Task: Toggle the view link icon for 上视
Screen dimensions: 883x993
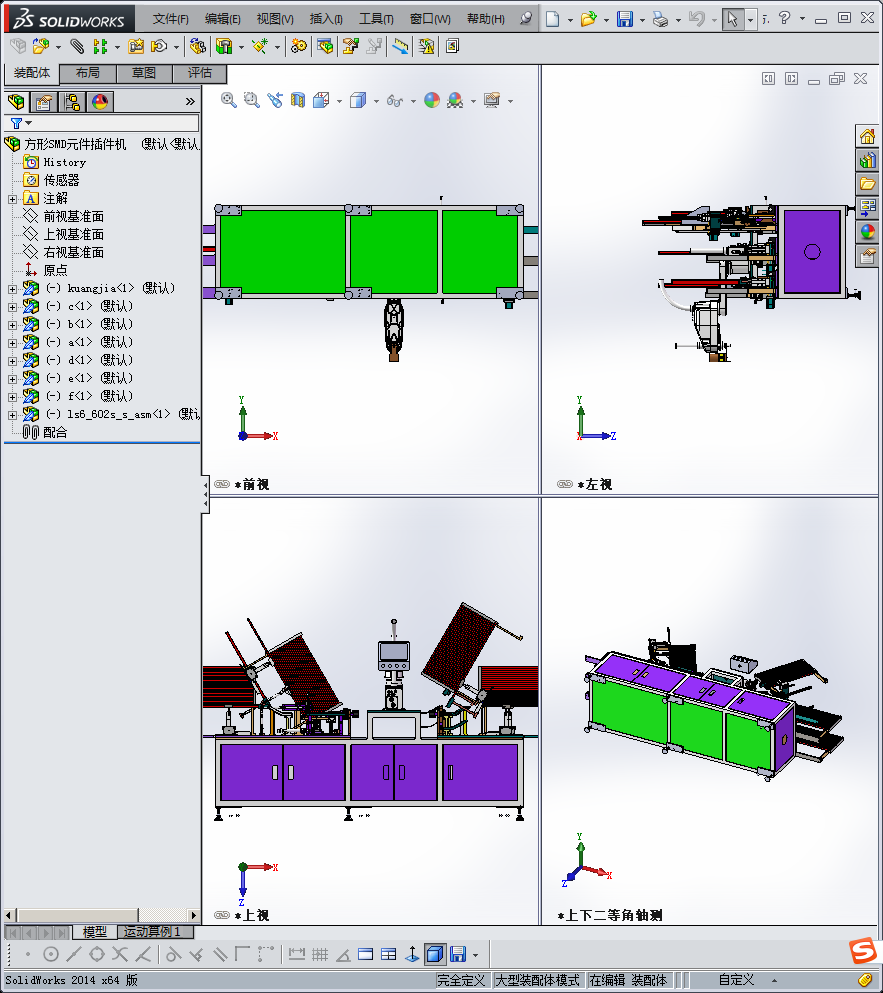Action: (x=222, y=915)
